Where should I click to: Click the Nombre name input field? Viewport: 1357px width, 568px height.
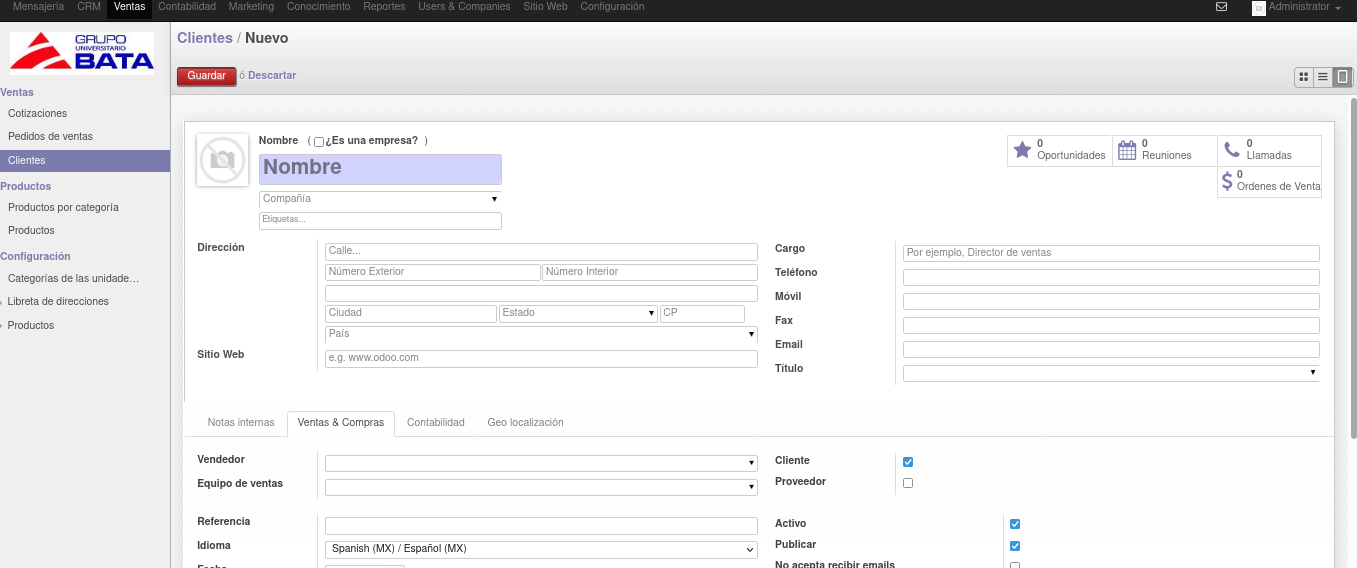(380, 169)
